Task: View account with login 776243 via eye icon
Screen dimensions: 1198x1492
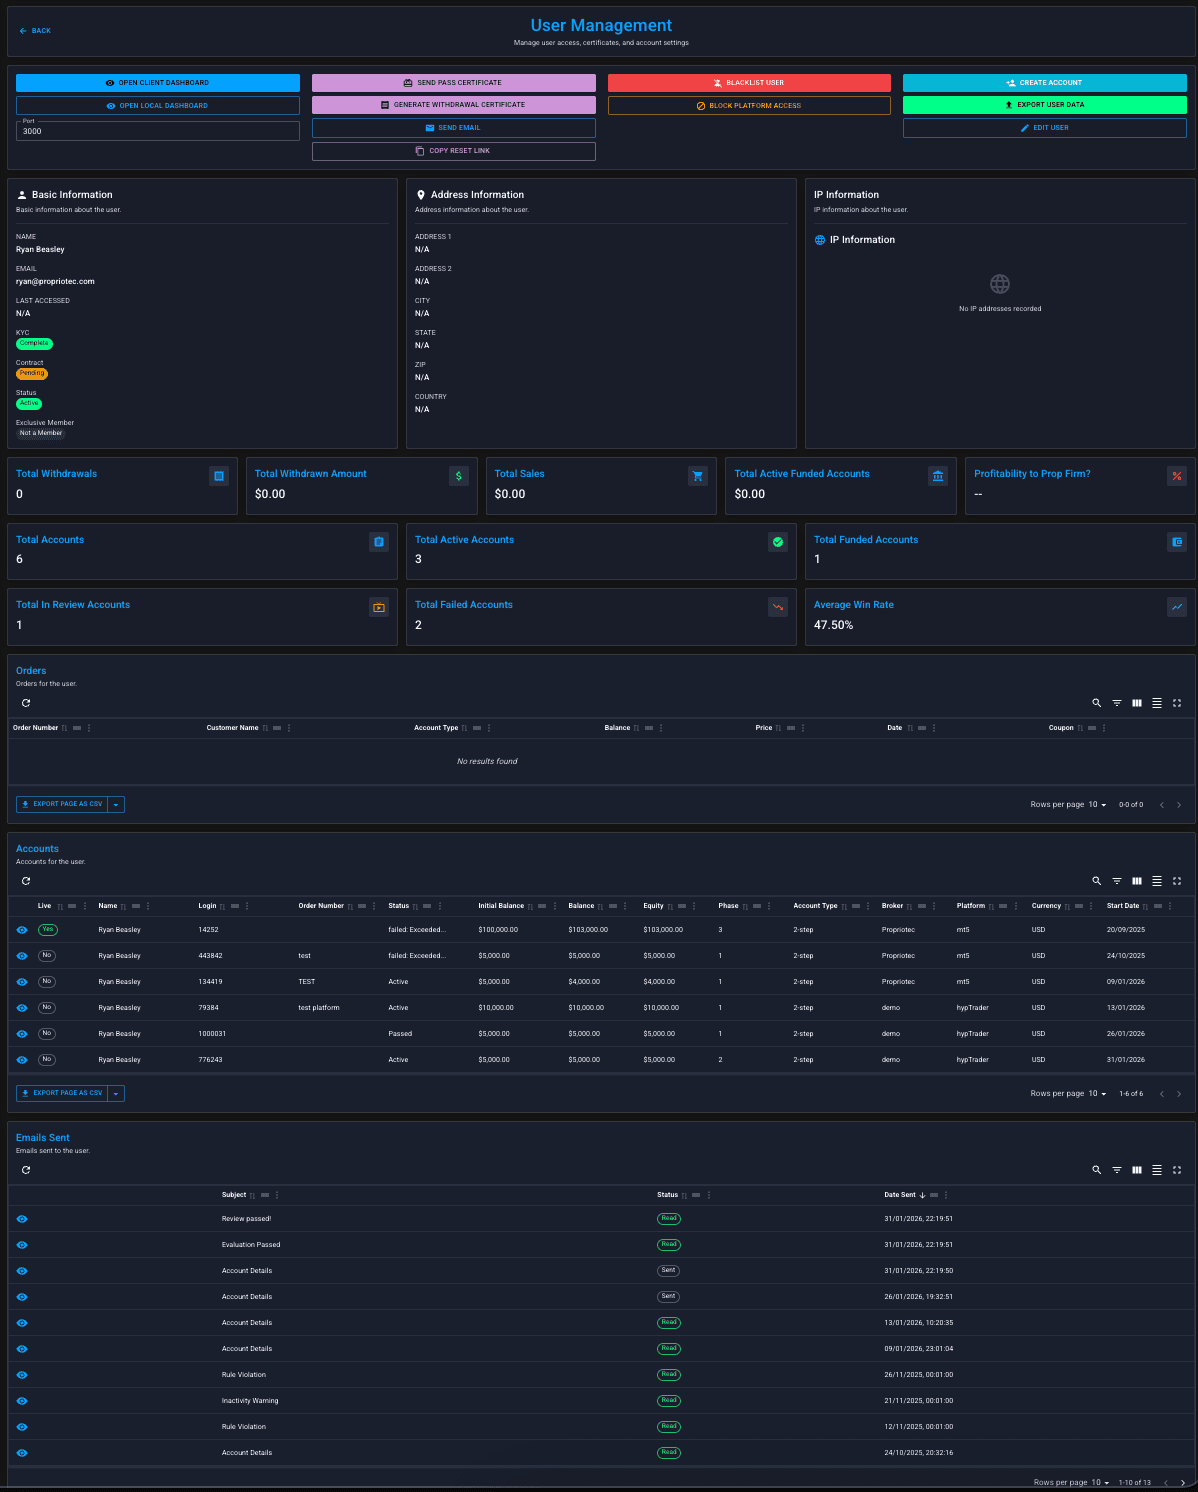Action: (x=22, y=1060)
